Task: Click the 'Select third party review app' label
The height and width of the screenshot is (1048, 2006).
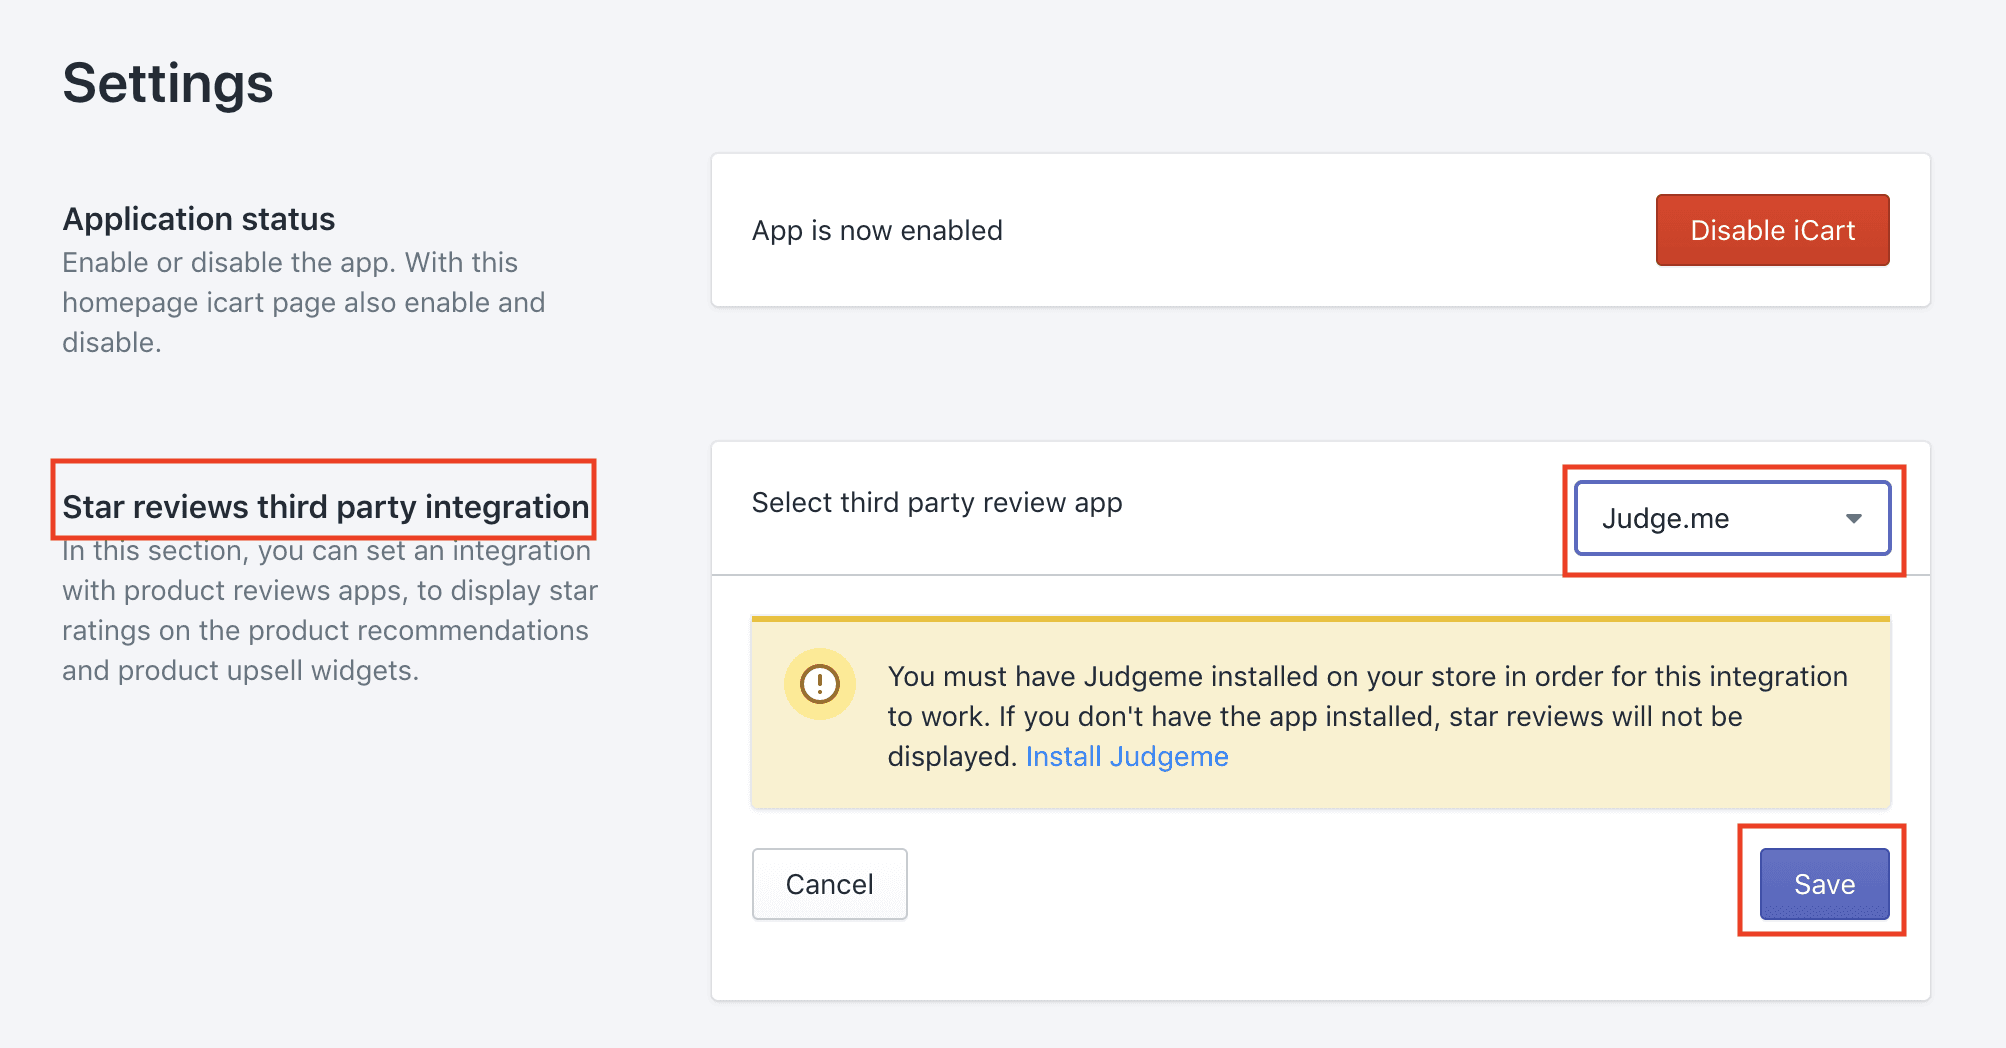Action: pos(936,503)
